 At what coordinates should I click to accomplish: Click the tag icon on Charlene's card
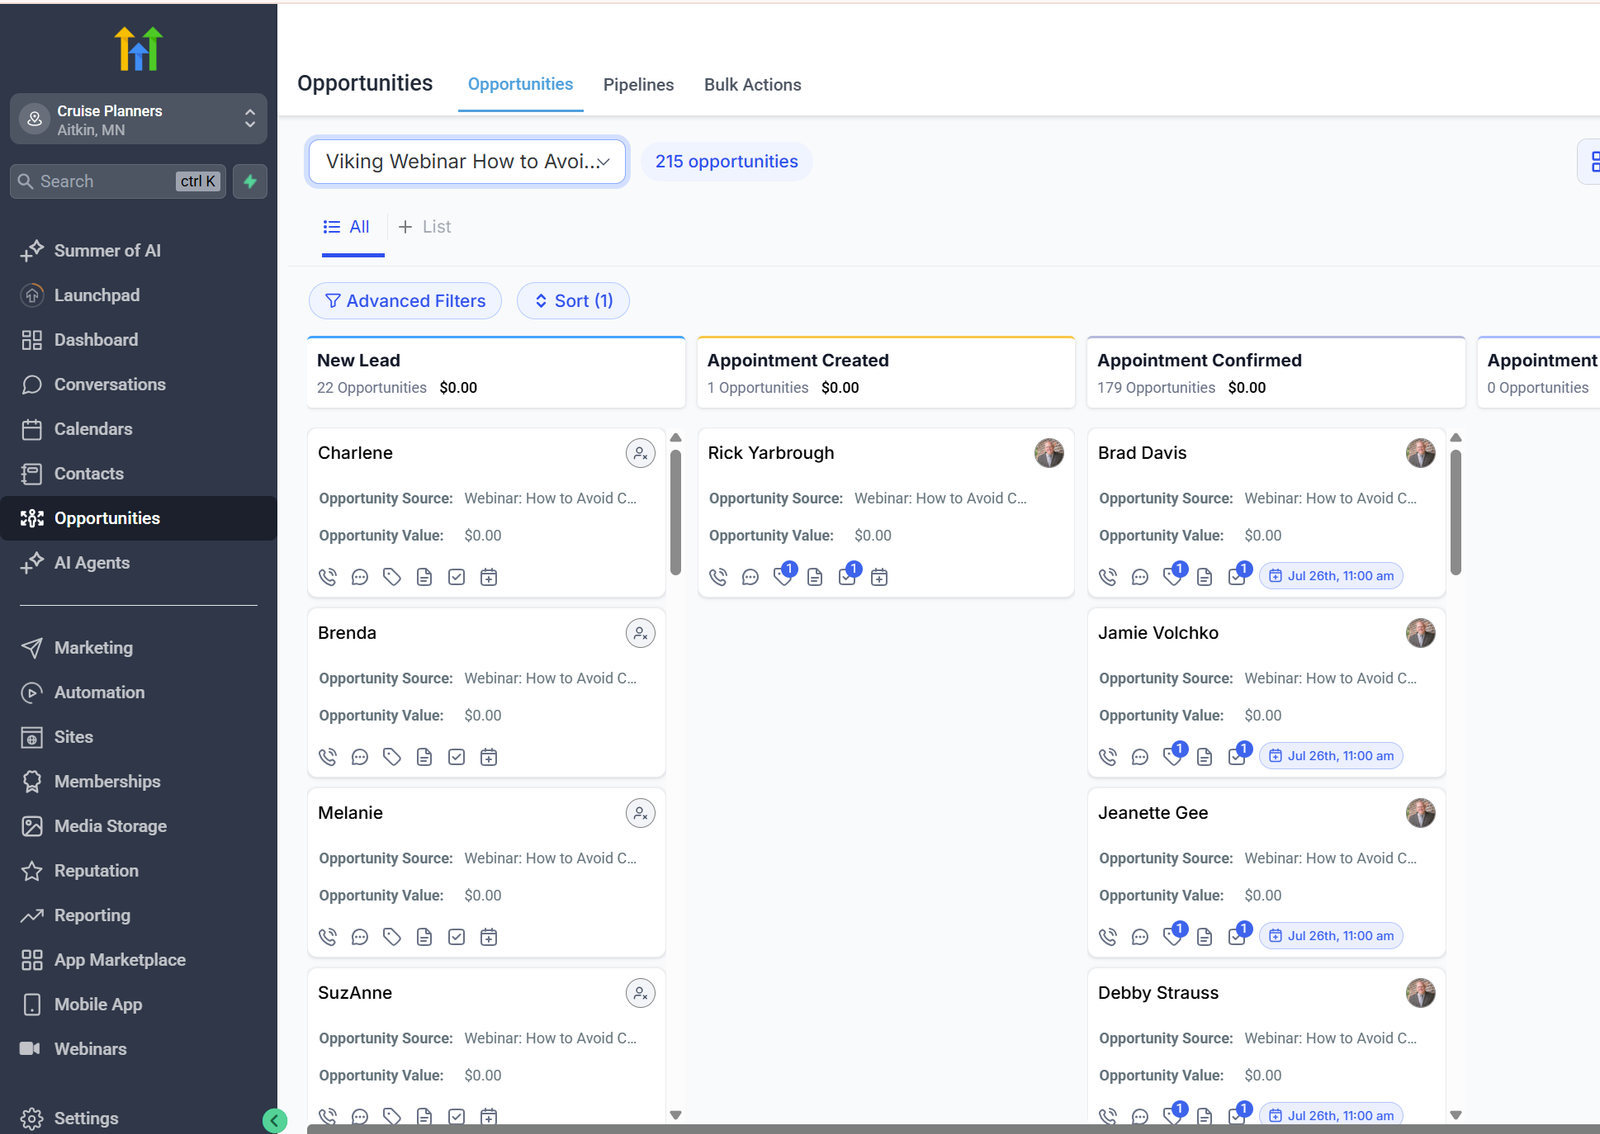(392, 577)
